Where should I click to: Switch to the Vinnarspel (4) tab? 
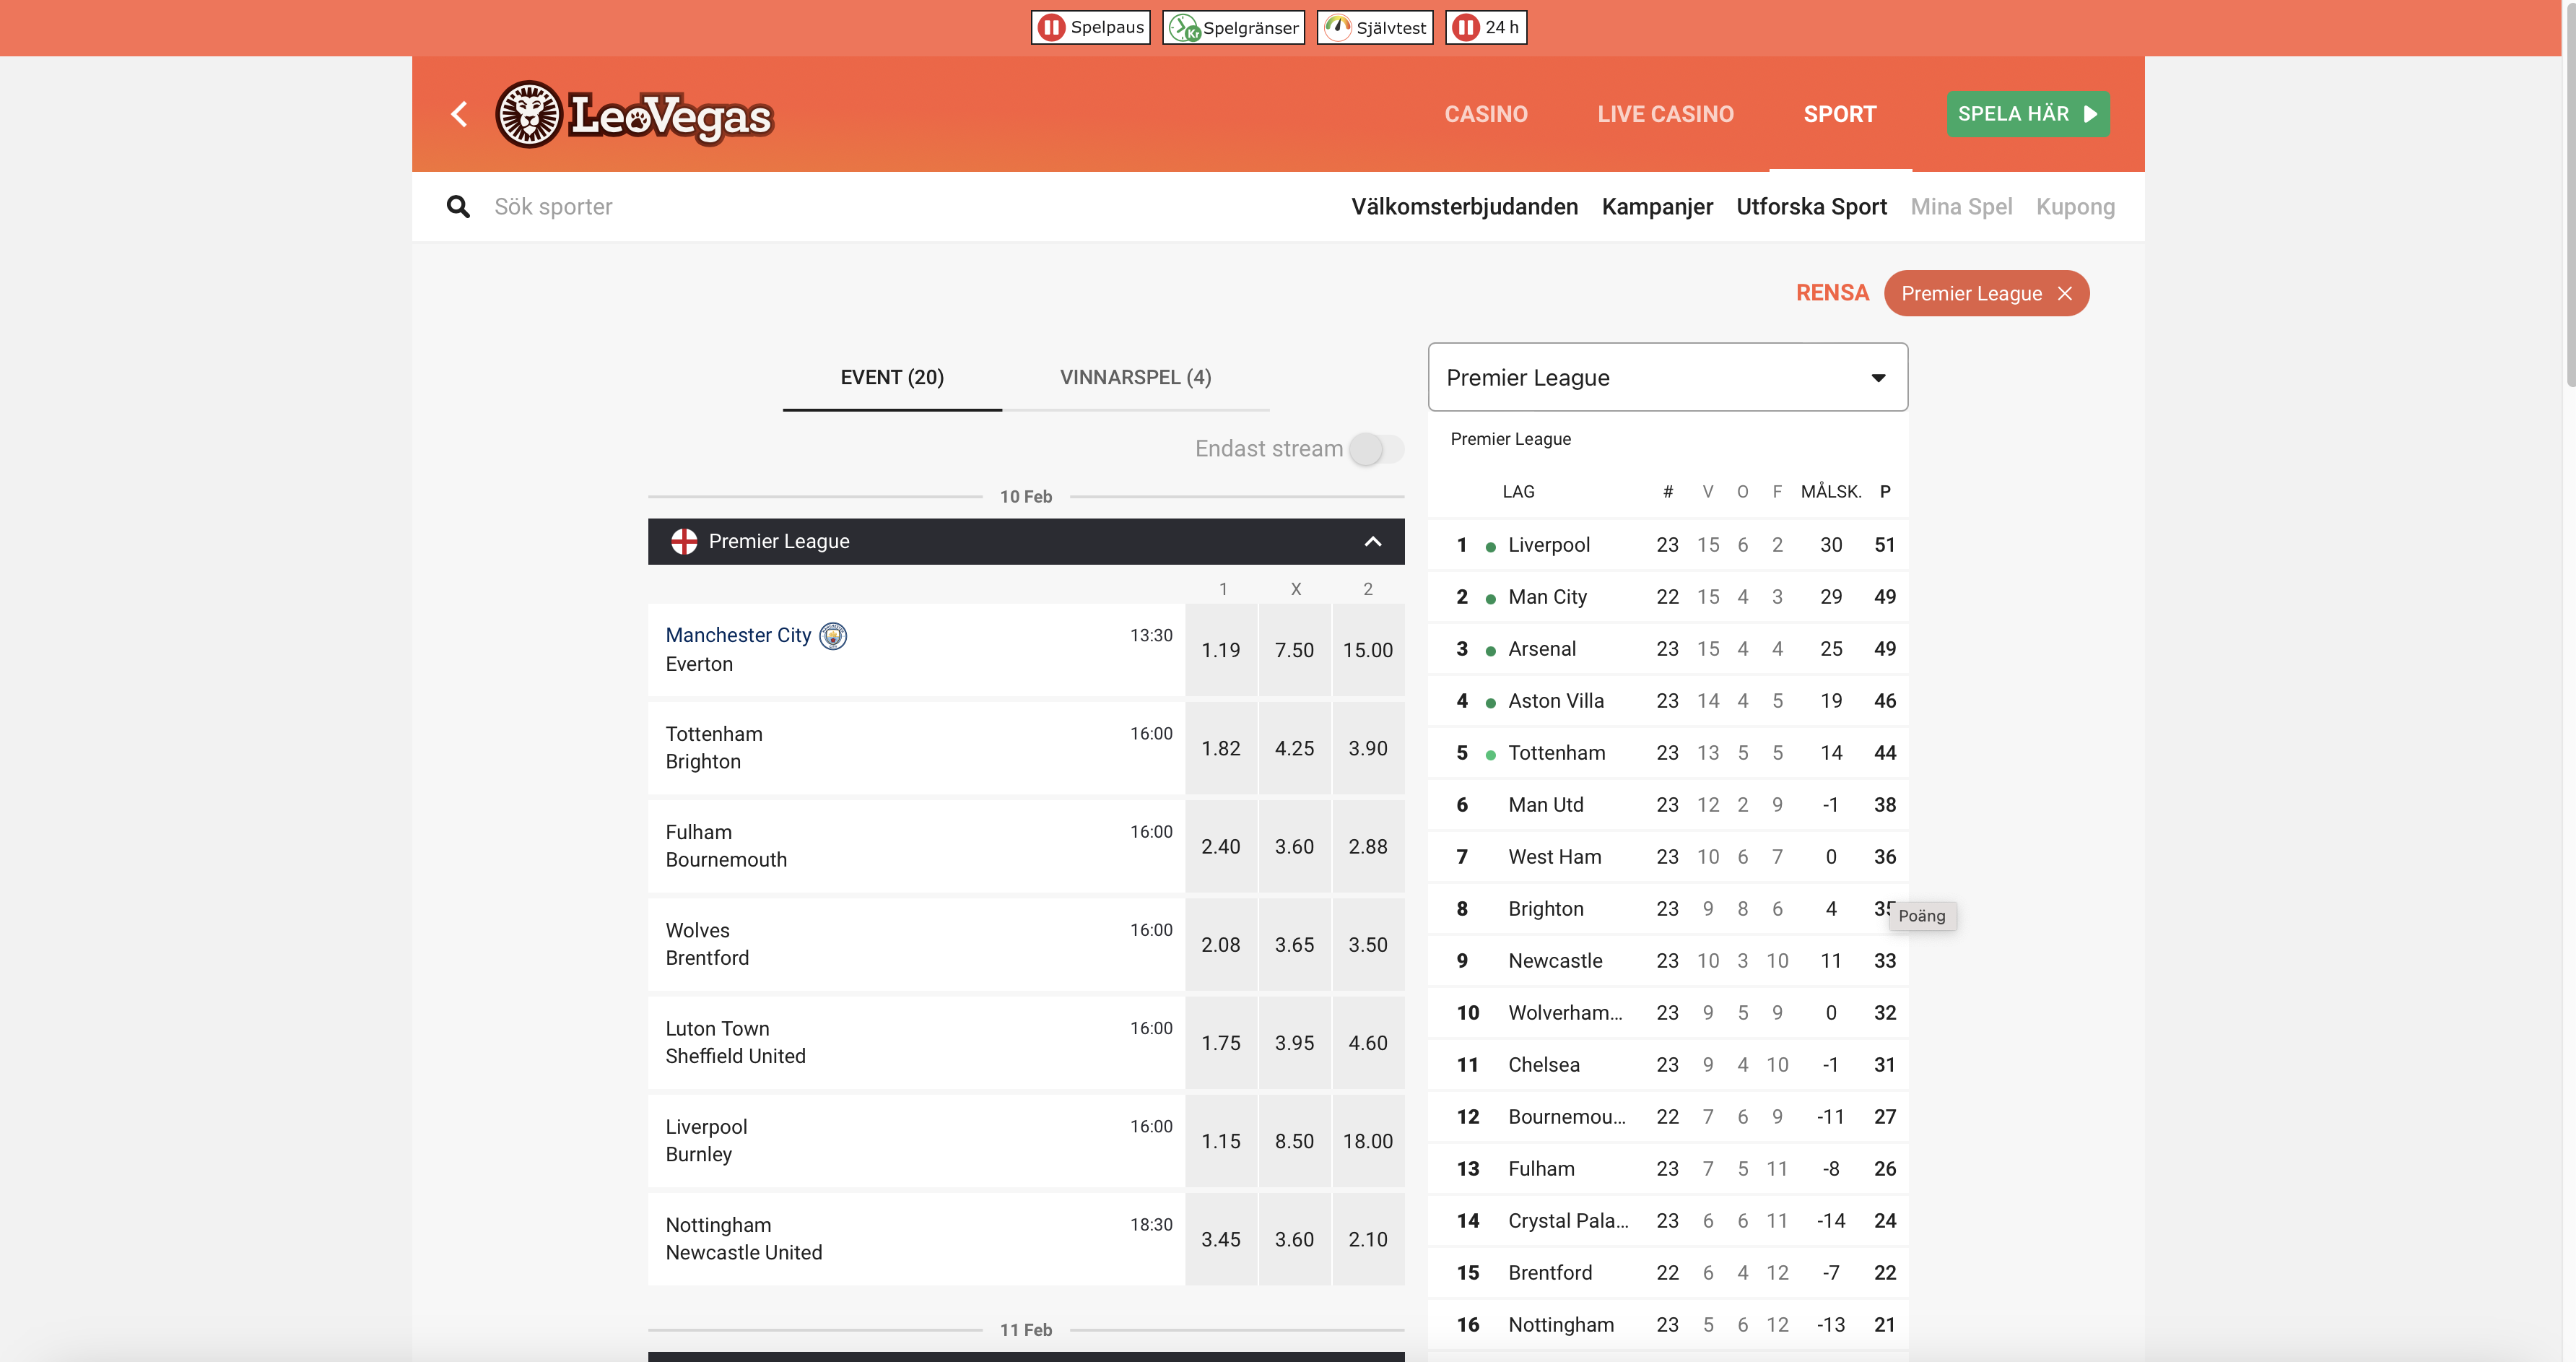point(1135,377)
